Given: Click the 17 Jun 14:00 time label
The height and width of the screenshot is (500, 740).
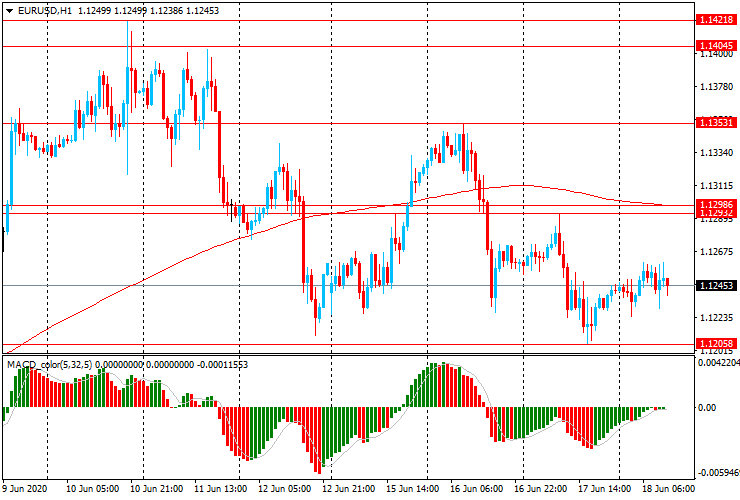Looking at the screenshot, I should (x=605, y=488).
